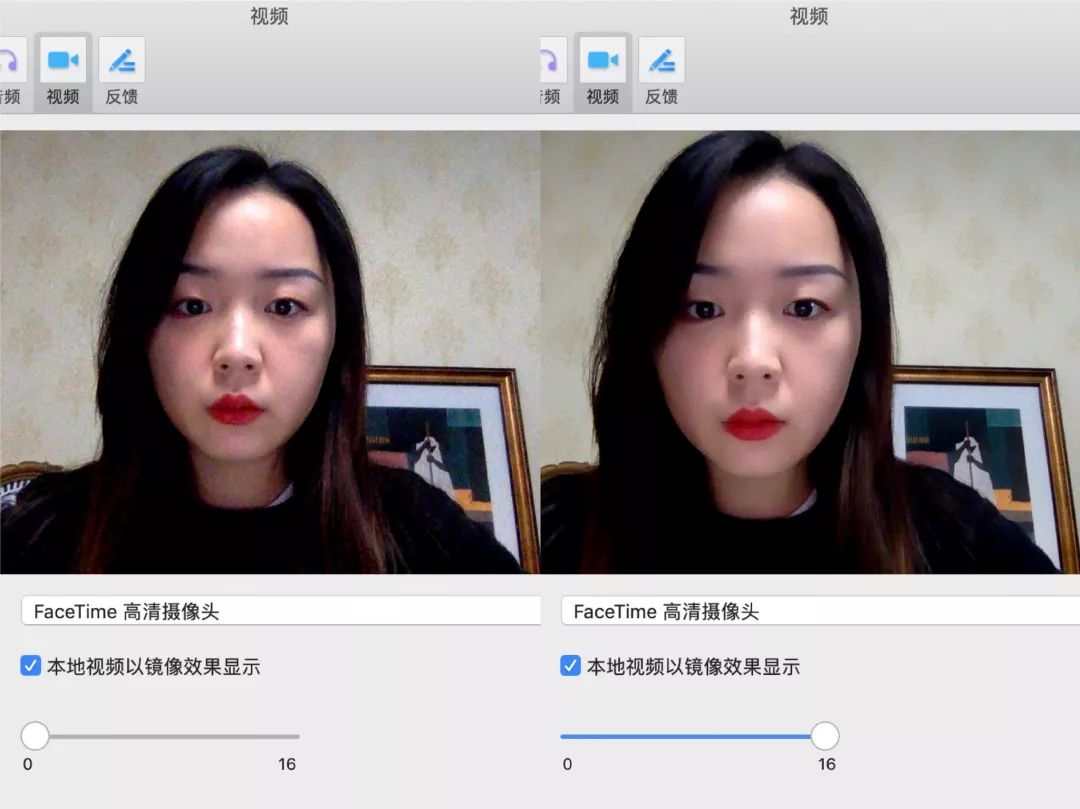Open Feedback tab in left window toolbar
This screenshot has height=809, width=1080.
[x=122, y=72]
